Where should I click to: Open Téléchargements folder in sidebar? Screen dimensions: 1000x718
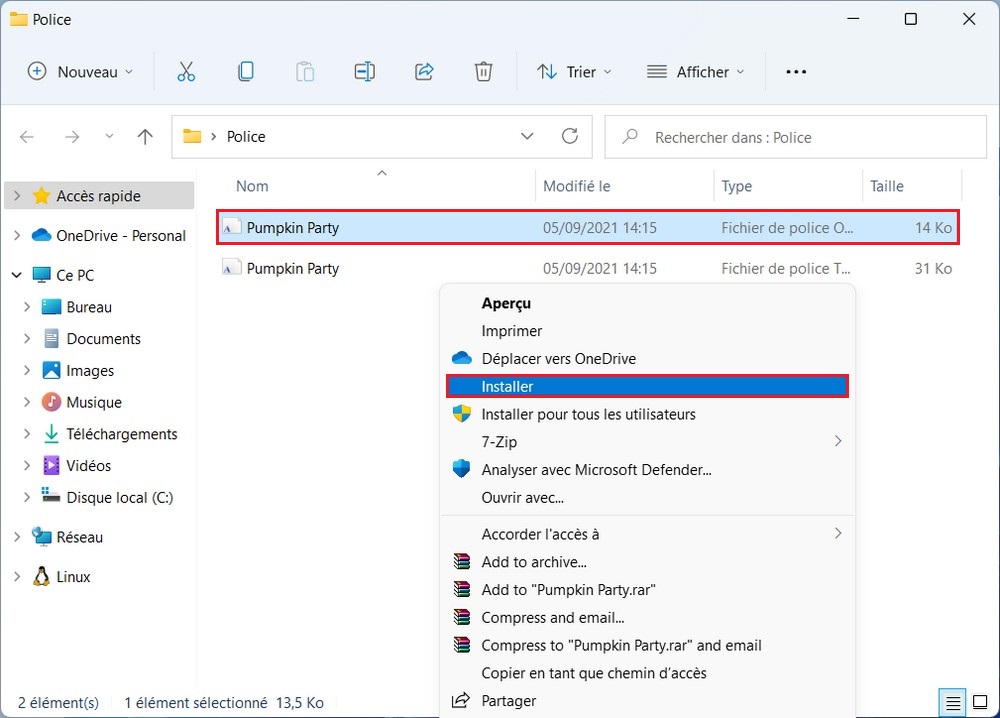tap(121, 434)
